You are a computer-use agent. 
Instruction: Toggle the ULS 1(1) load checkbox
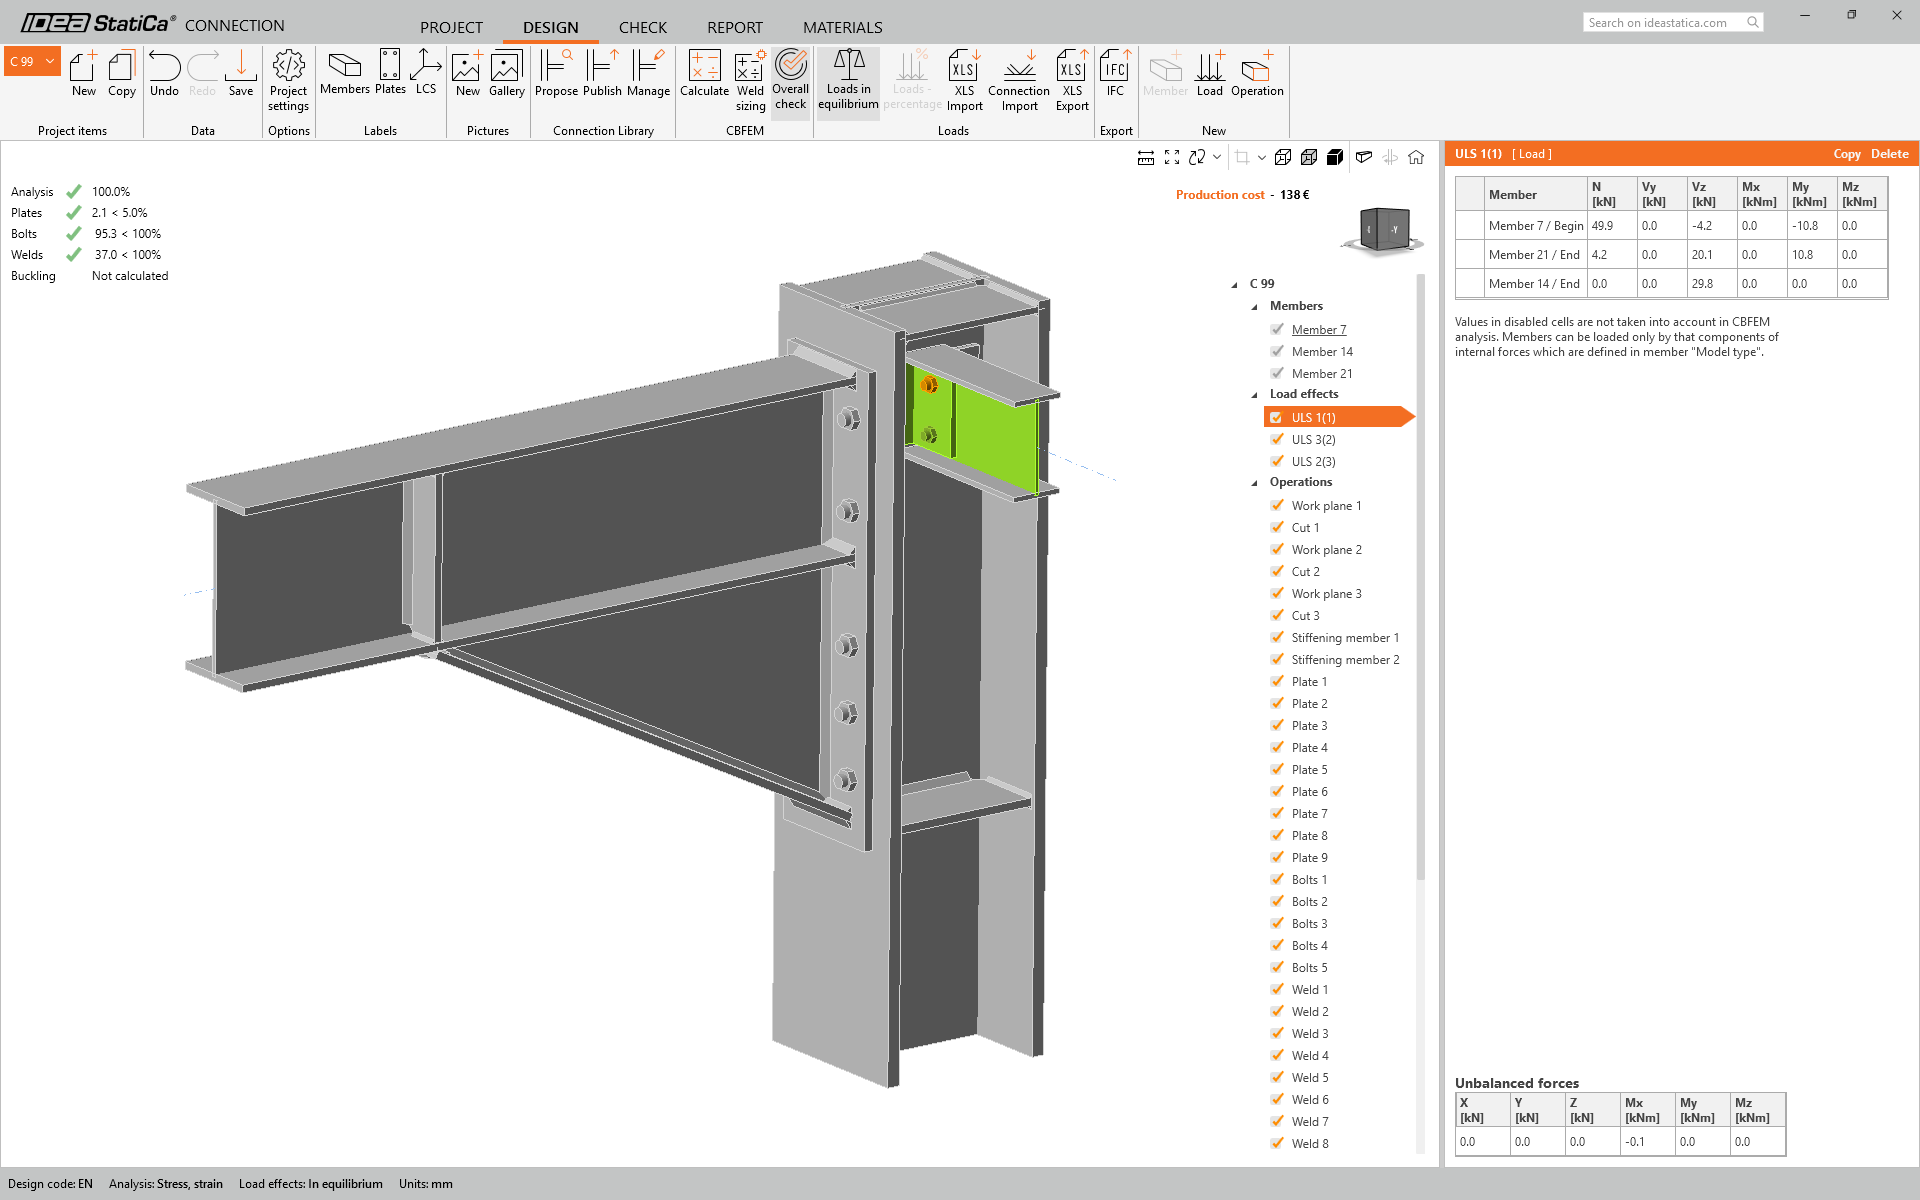[1277, 417]
